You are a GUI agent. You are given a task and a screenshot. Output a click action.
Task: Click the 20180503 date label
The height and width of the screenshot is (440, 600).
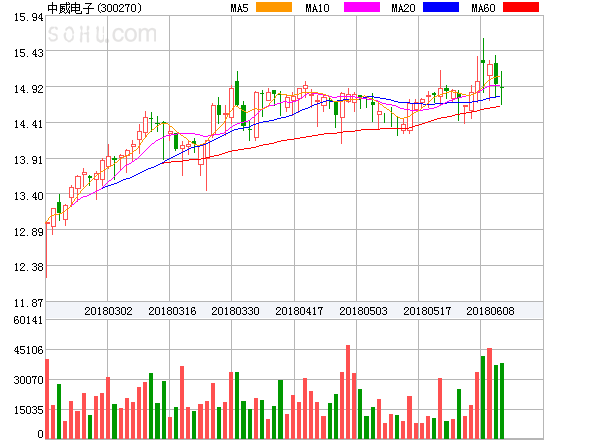pyautogui.click(x=363, y=311)
